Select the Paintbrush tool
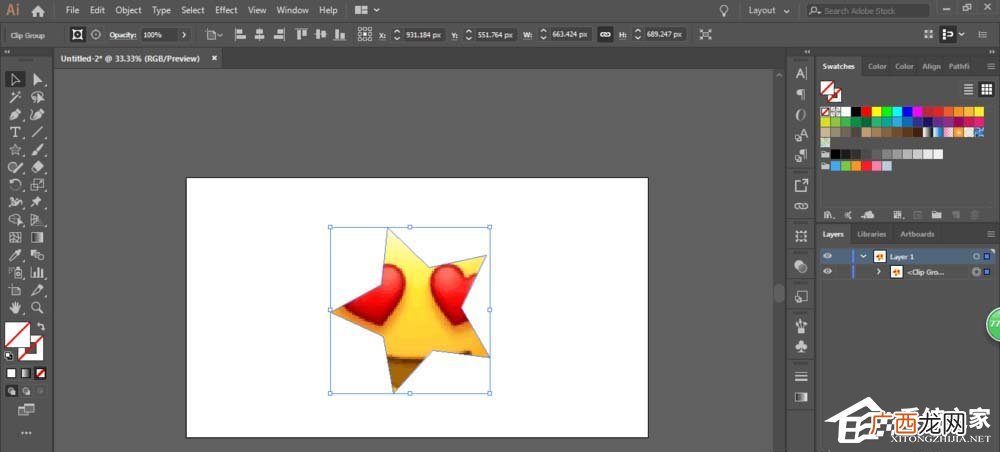 (x=38, y=150)
